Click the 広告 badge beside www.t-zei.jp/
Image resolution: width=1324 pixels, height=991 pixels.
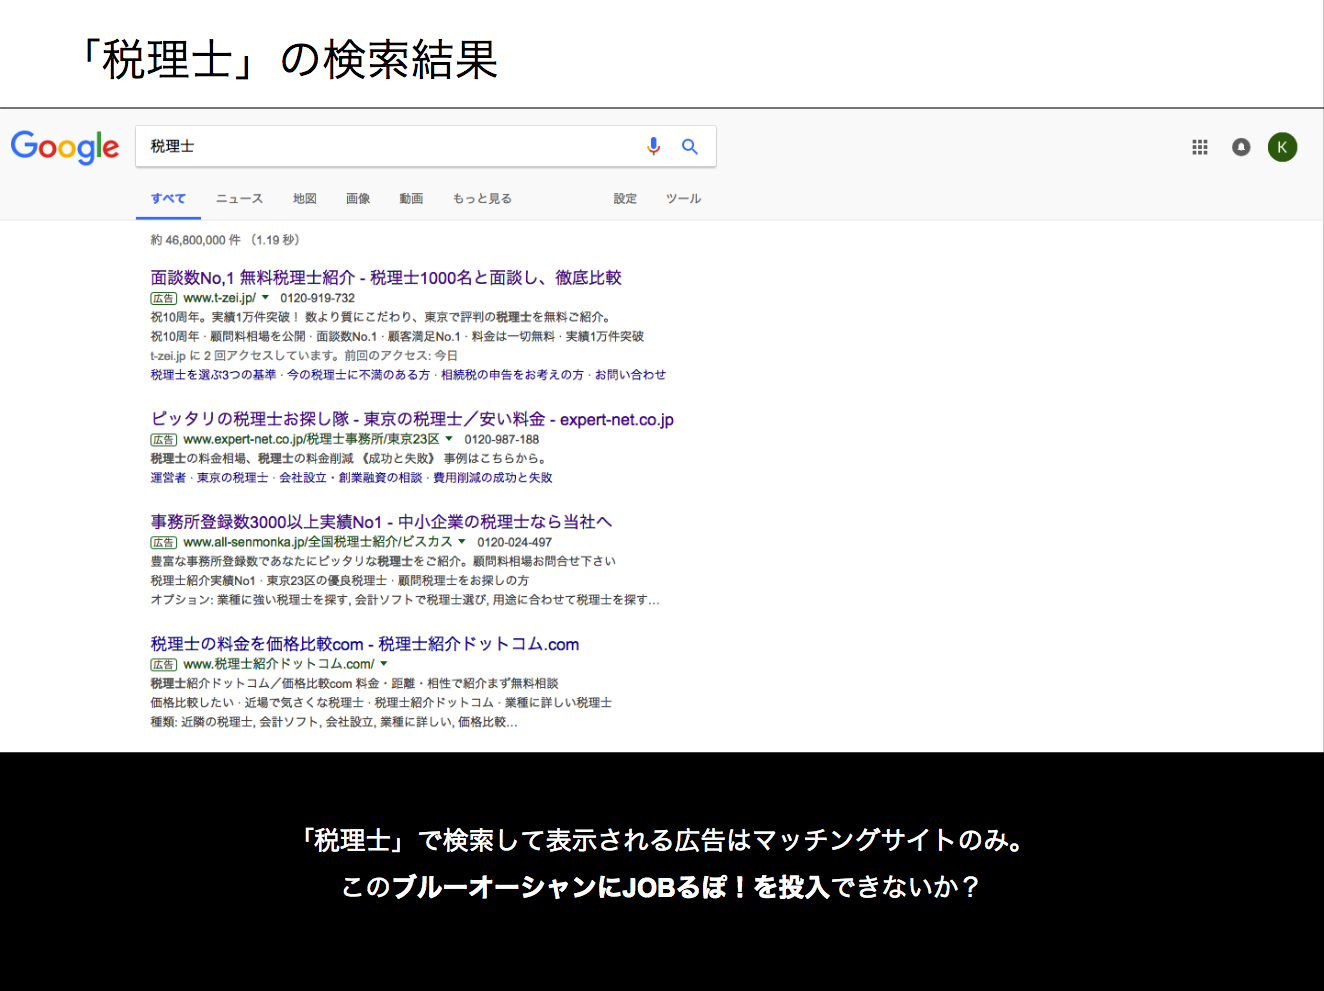pos(164,298)
